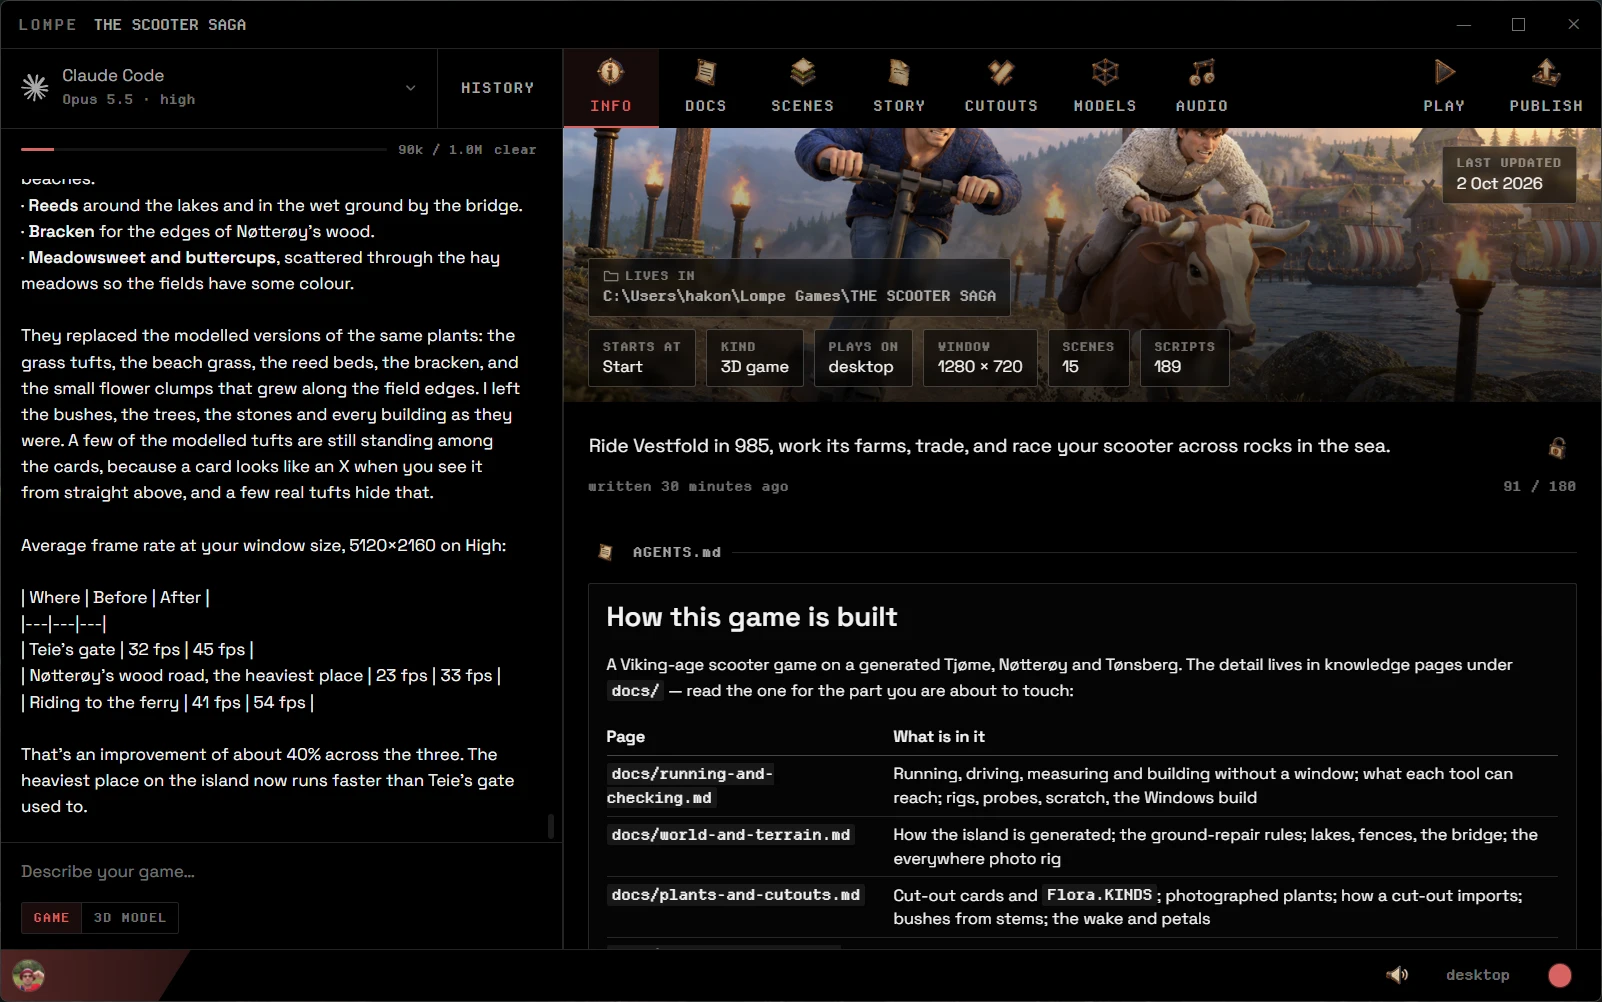Click the context usage progress bar

click(x=204, y=149)
